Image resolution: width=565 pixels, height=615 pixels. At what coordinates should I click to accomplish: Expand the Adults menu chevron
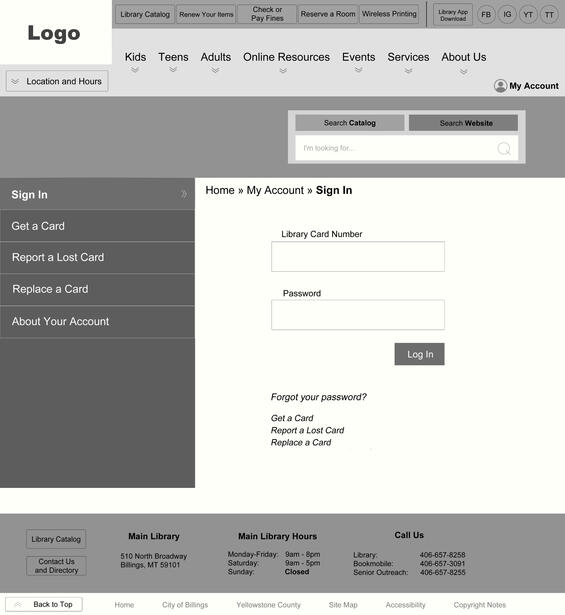click(x=215, y=71)
